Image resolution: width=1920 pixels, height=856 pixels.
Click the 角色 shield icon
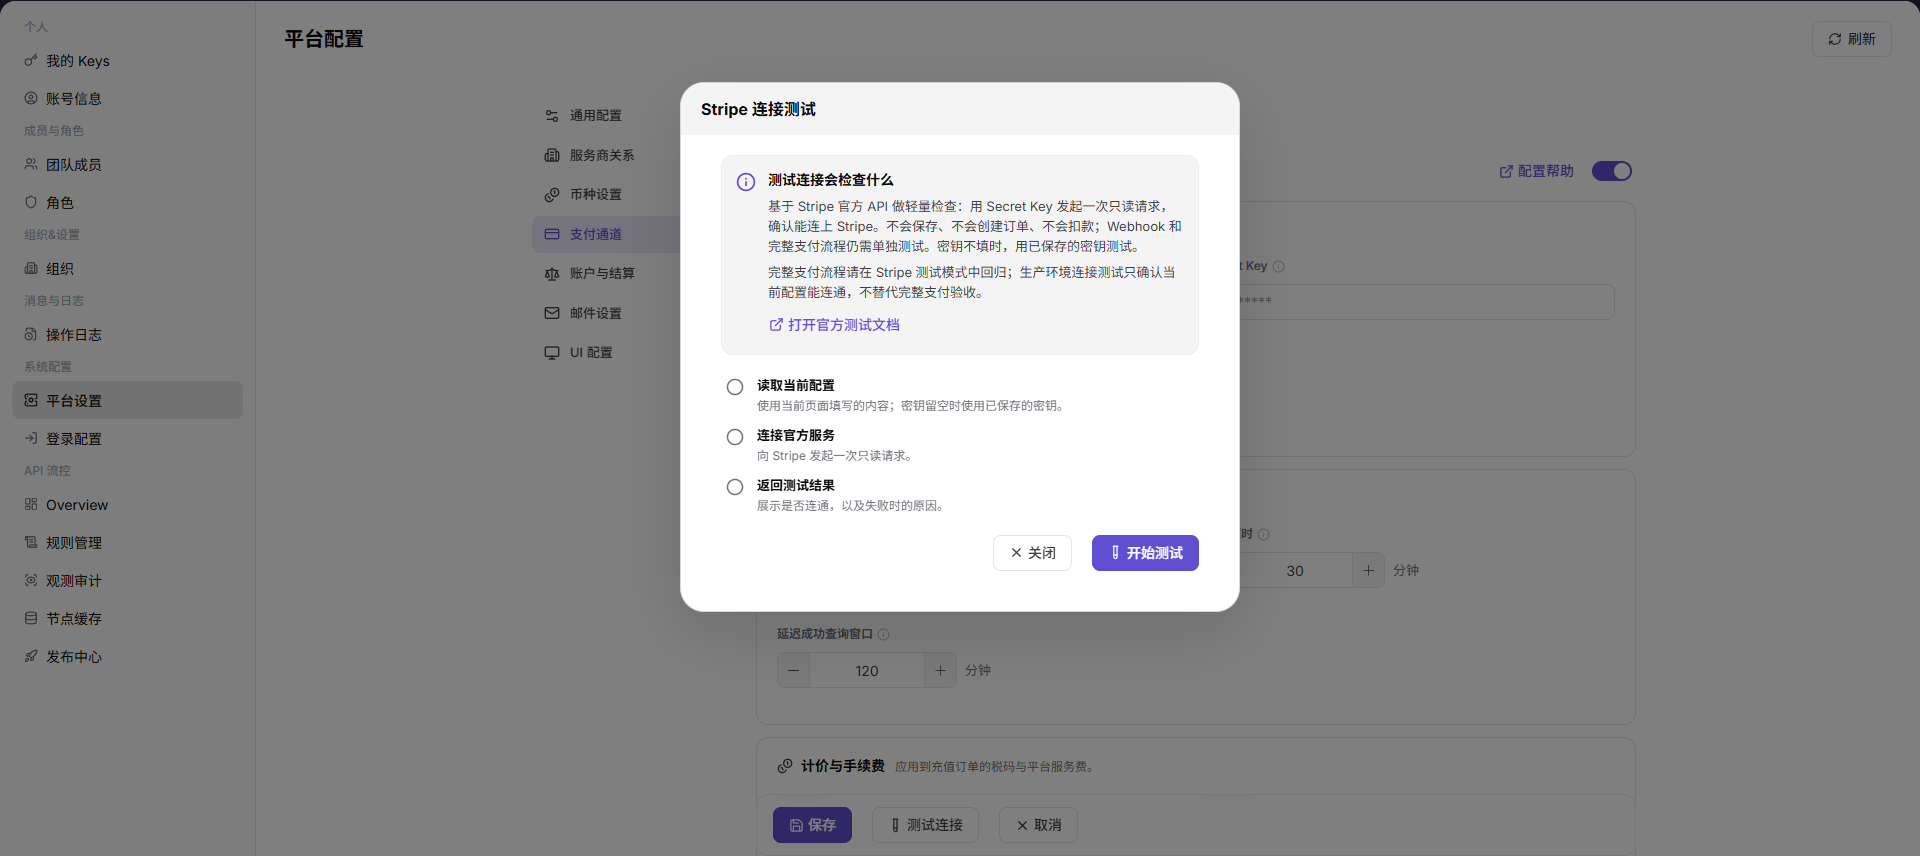point(31,202)
